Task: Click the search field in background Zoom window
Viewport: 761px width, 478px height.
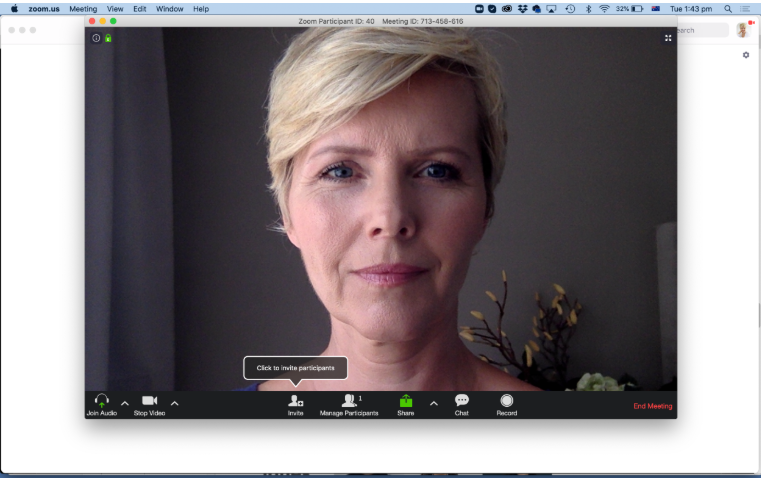Action: click(x=702, y=30)
